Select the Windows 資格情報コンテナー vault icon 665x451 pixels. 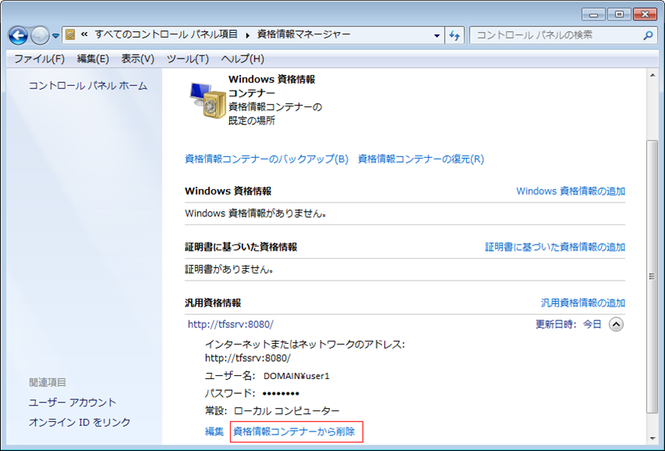(207, 100)
